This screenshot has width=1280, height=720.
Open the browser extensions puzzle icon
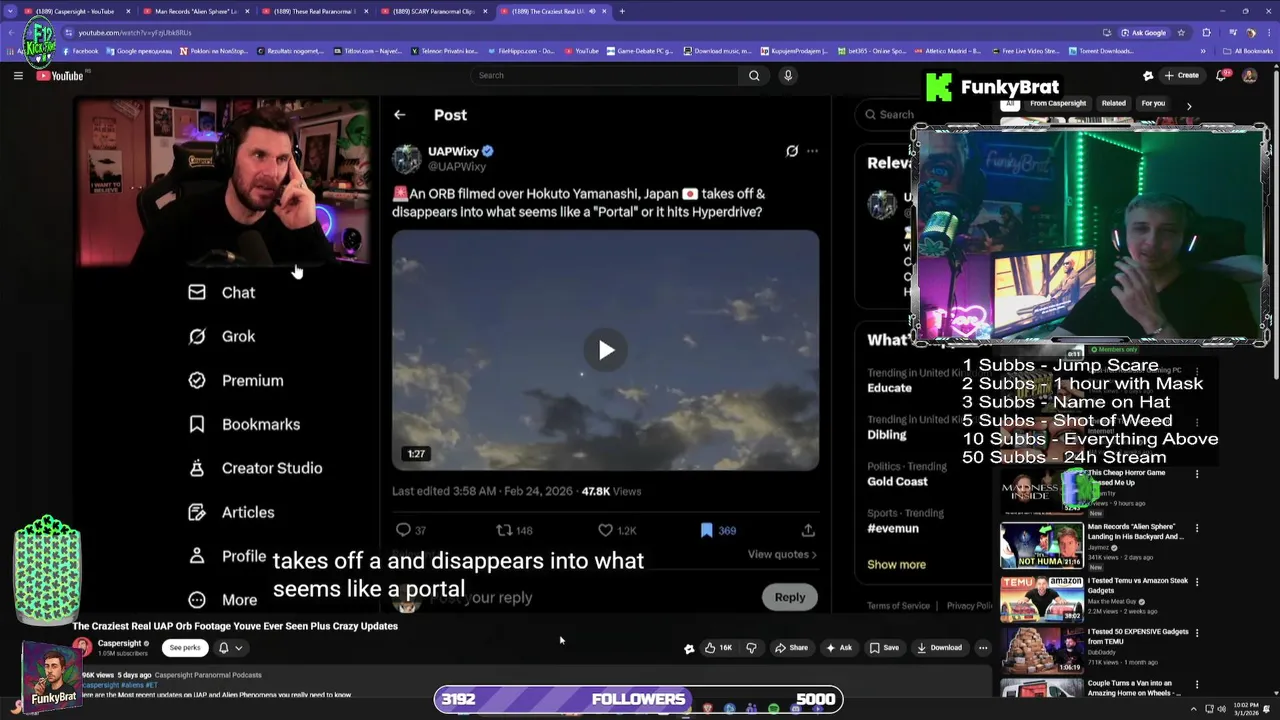pyautogui.click(x=1207, y=33)
